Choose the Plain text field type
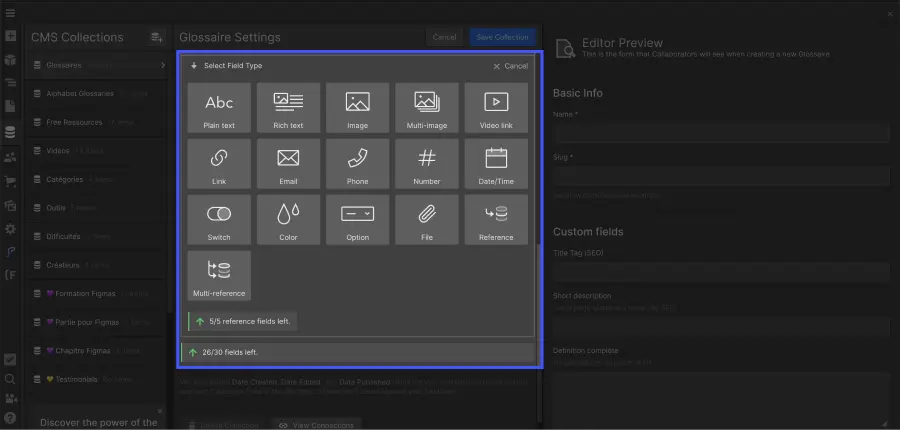Viewport: 900px width, 430px height. (219, 108)
